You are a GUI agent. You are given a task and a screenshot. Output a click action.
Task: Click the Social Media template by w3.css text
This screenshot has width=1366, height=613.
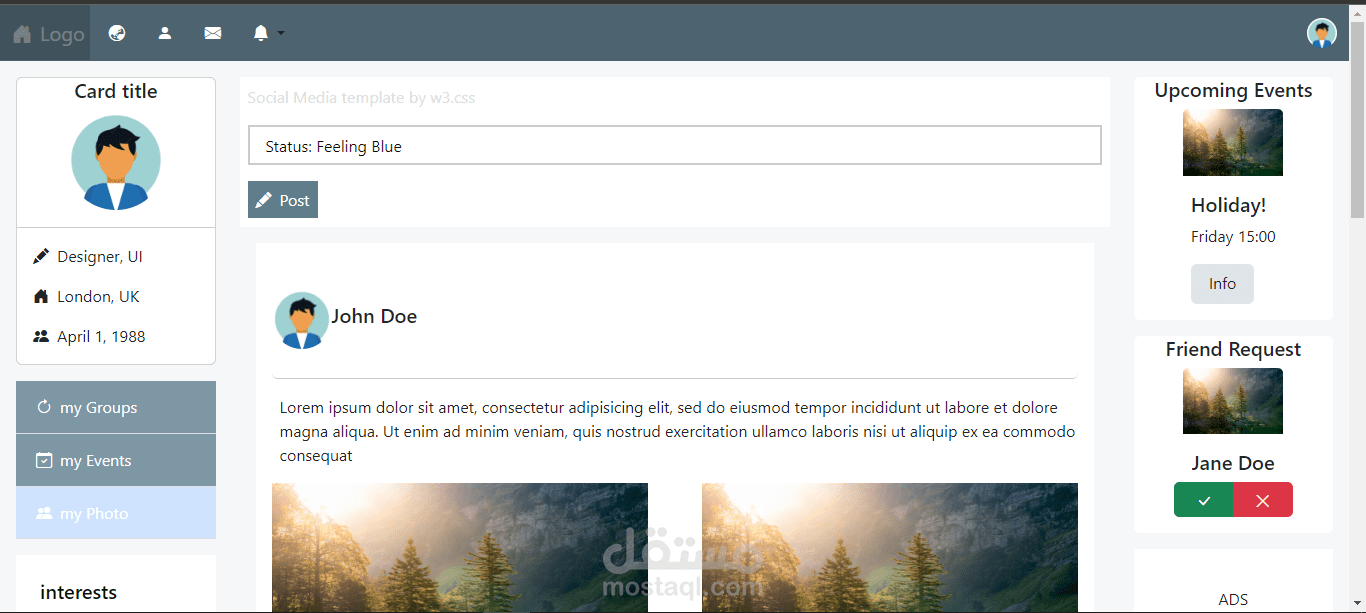(361, 97)
